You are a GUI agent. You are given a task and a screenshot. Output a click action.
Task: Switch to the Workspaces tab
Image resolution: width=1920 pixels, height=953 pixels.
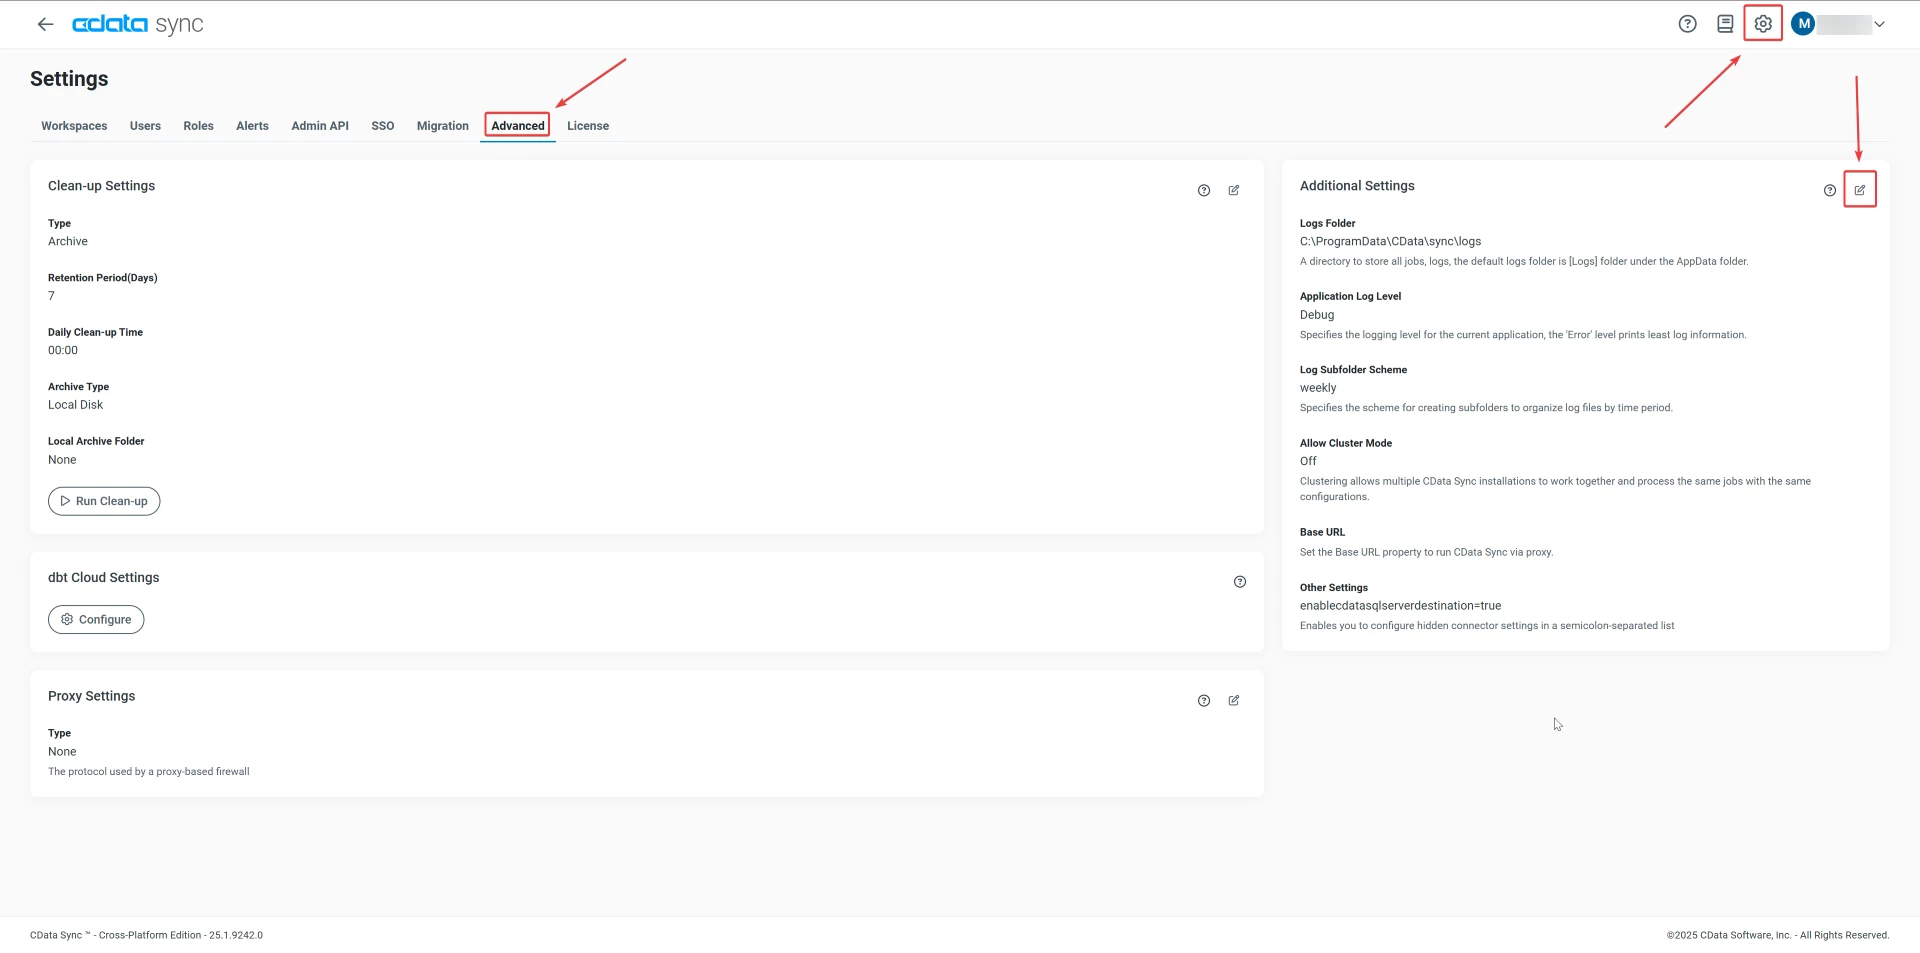tap(74, 126)
